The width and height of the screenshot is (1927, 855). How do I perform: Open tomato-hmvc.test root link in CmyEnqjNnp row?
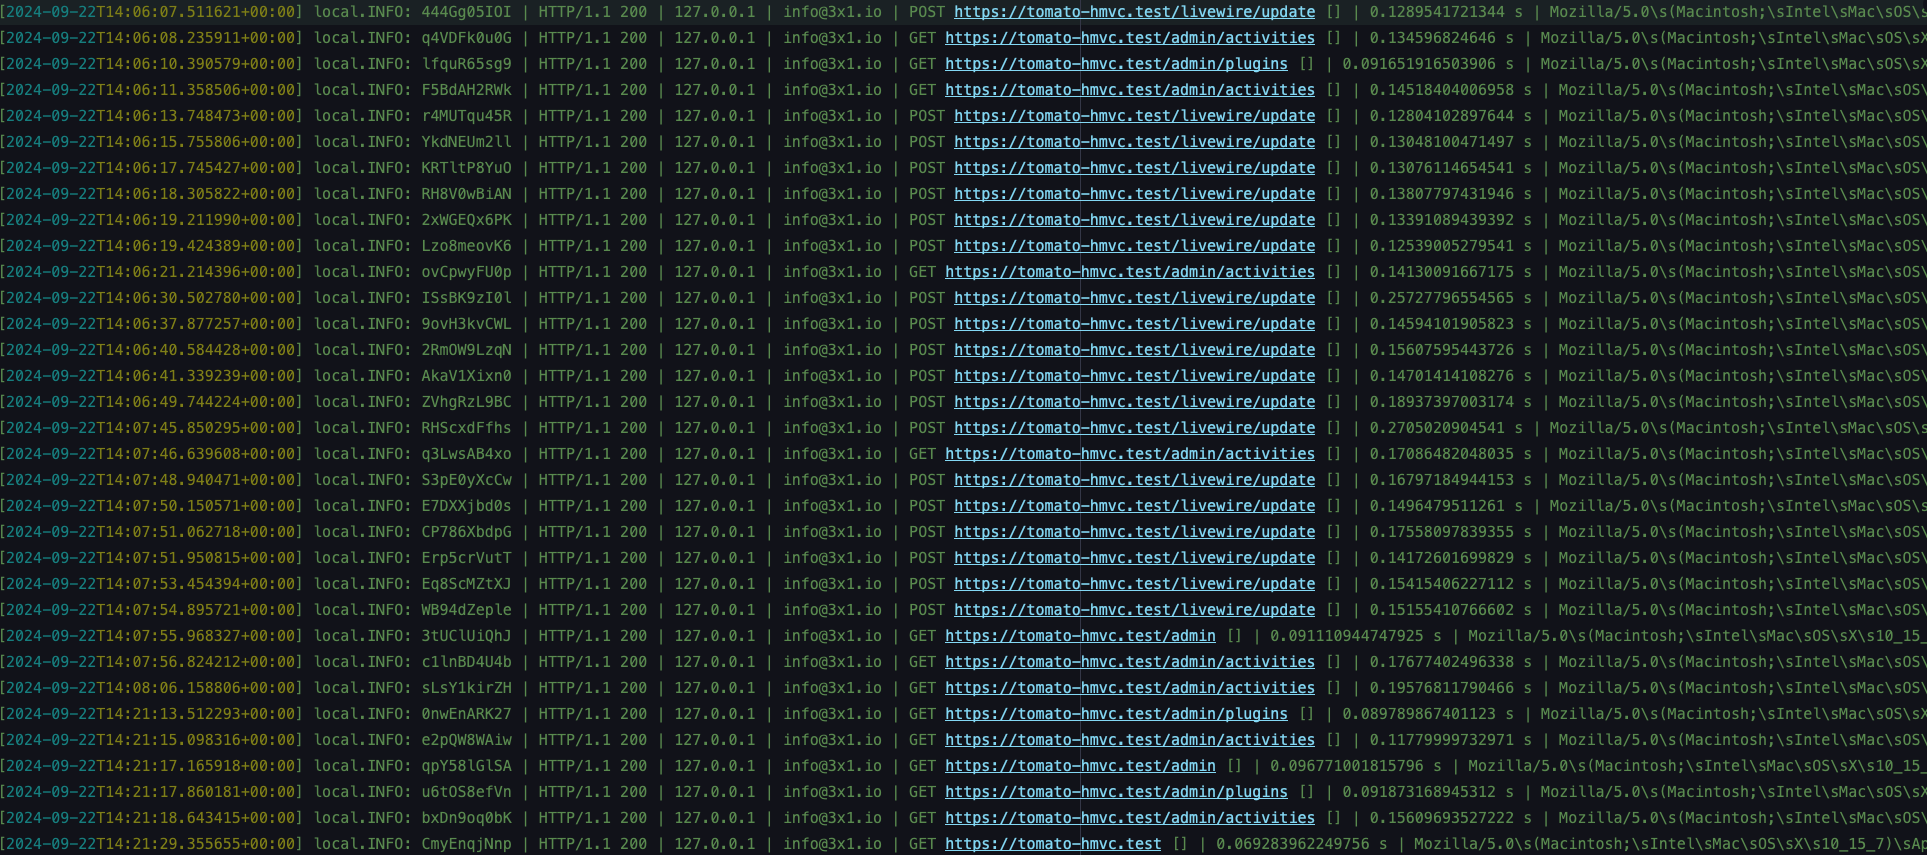1053,844
